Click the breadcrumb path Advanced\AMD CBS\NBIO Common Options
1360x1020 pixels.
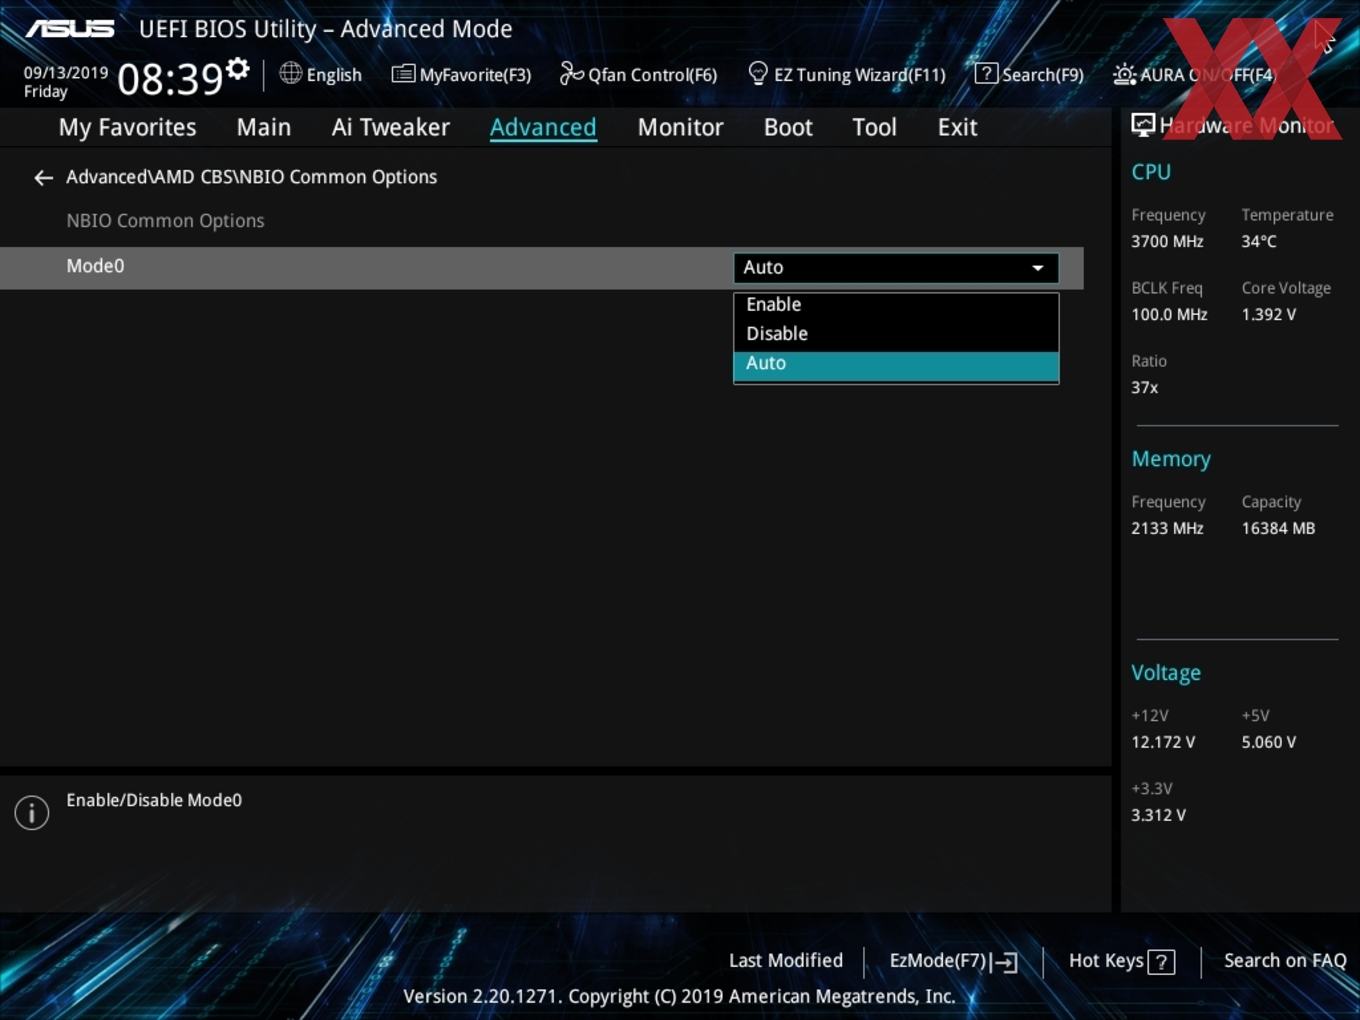coord(251,177)
